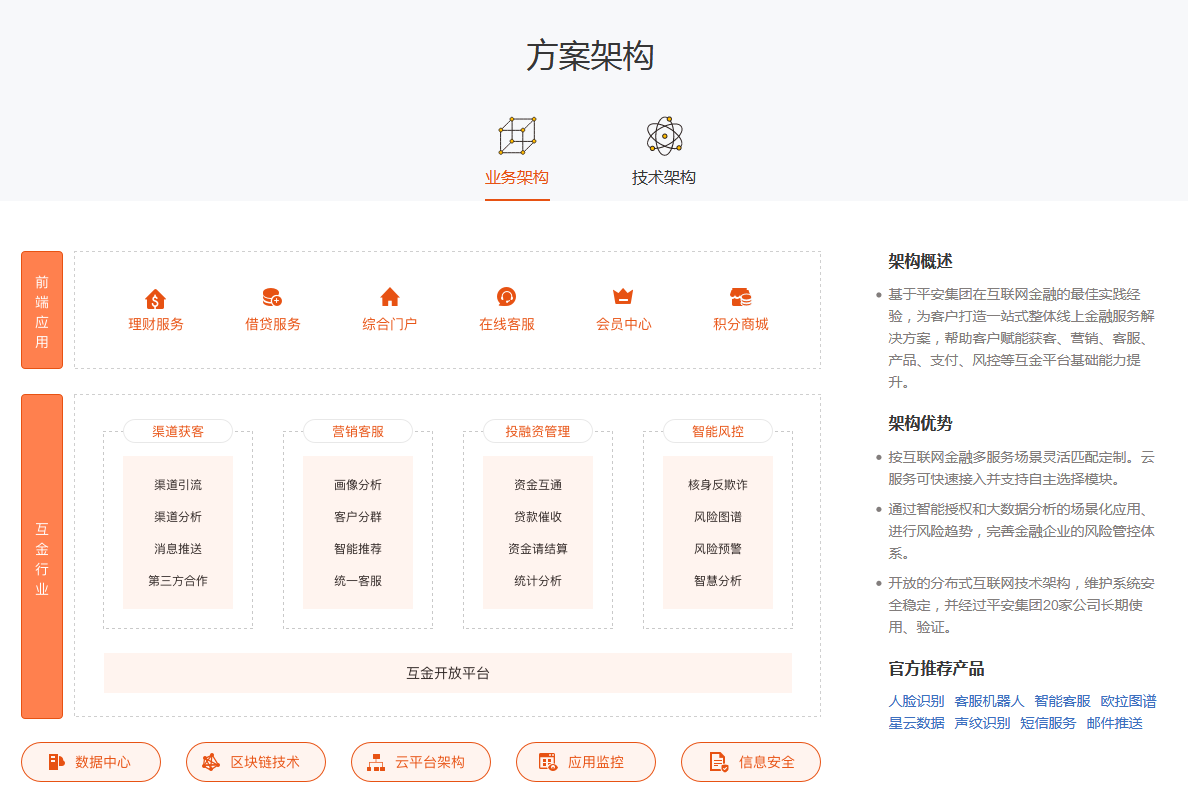Open the 声纹识别 product link
Viewport: 1188px width, 806px height.
point(982,723)
